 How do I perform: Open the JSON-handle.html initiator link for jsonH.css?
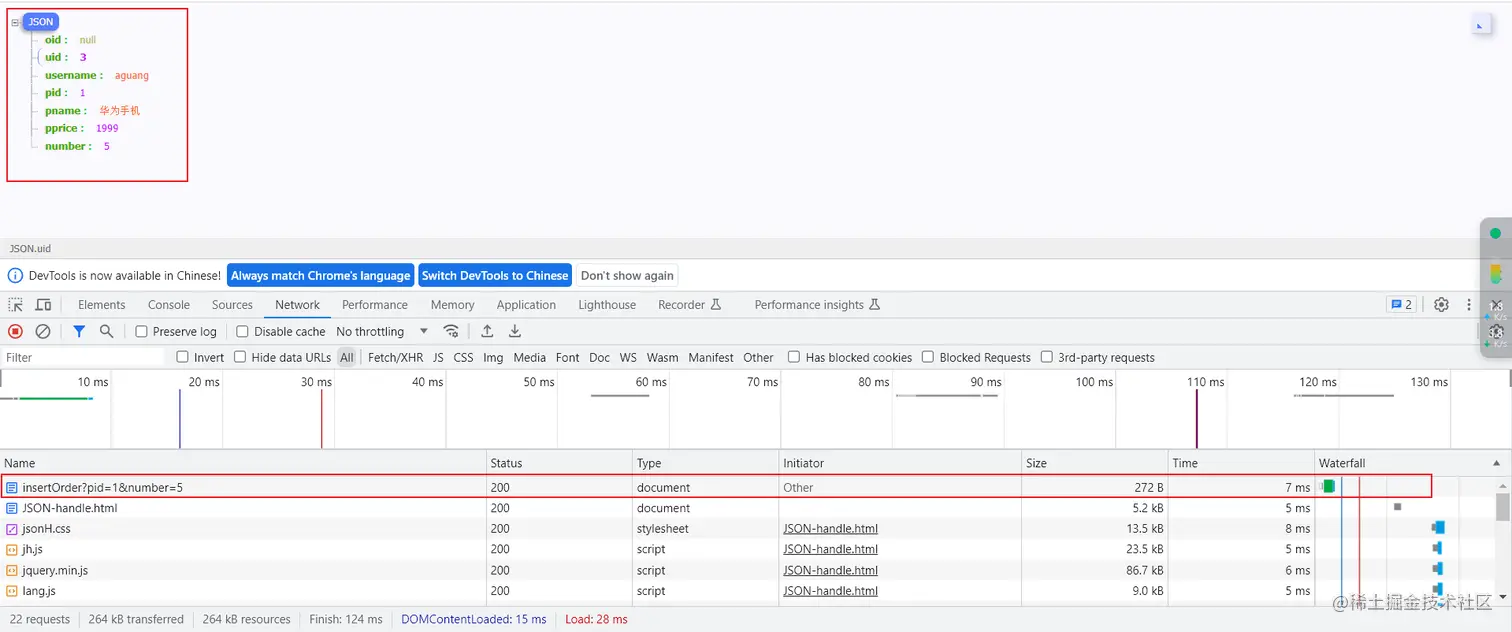(831, 529)
